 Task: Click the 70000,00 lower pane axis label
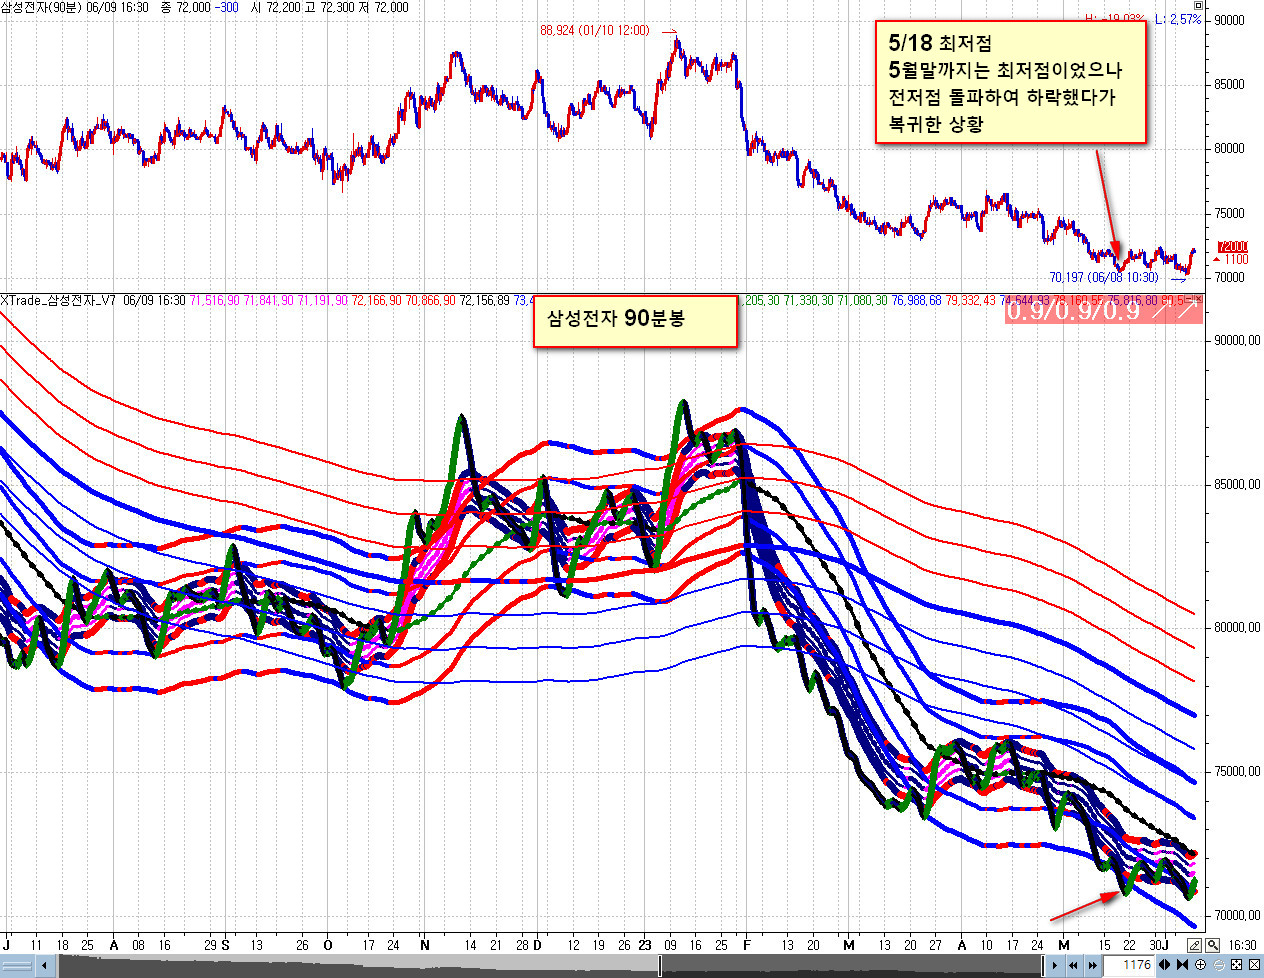(1238, 915)
